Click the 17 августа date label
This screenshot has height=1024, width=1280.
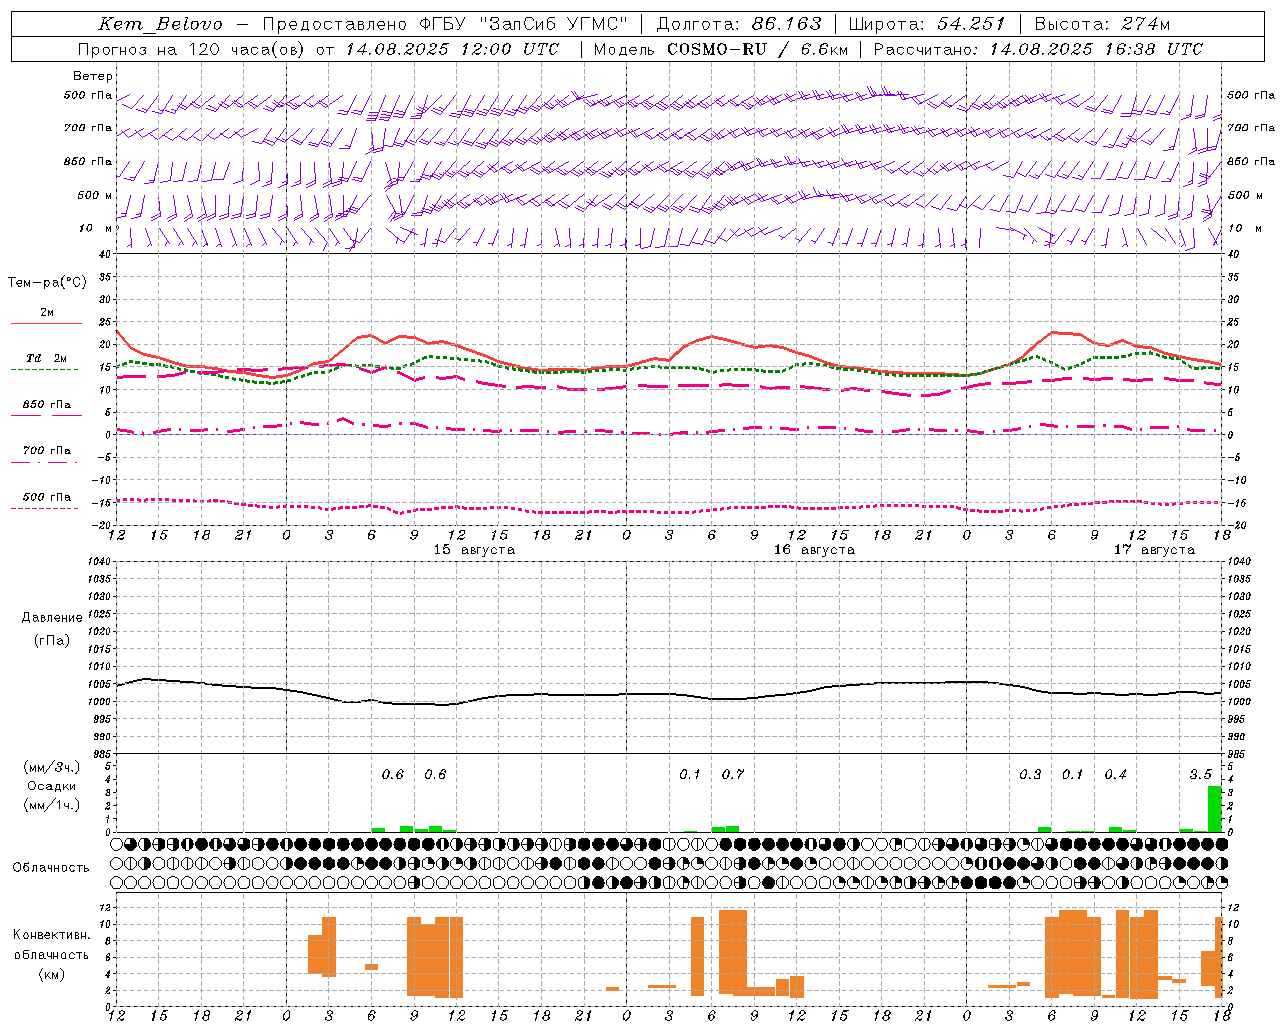tap(1154, 550)
